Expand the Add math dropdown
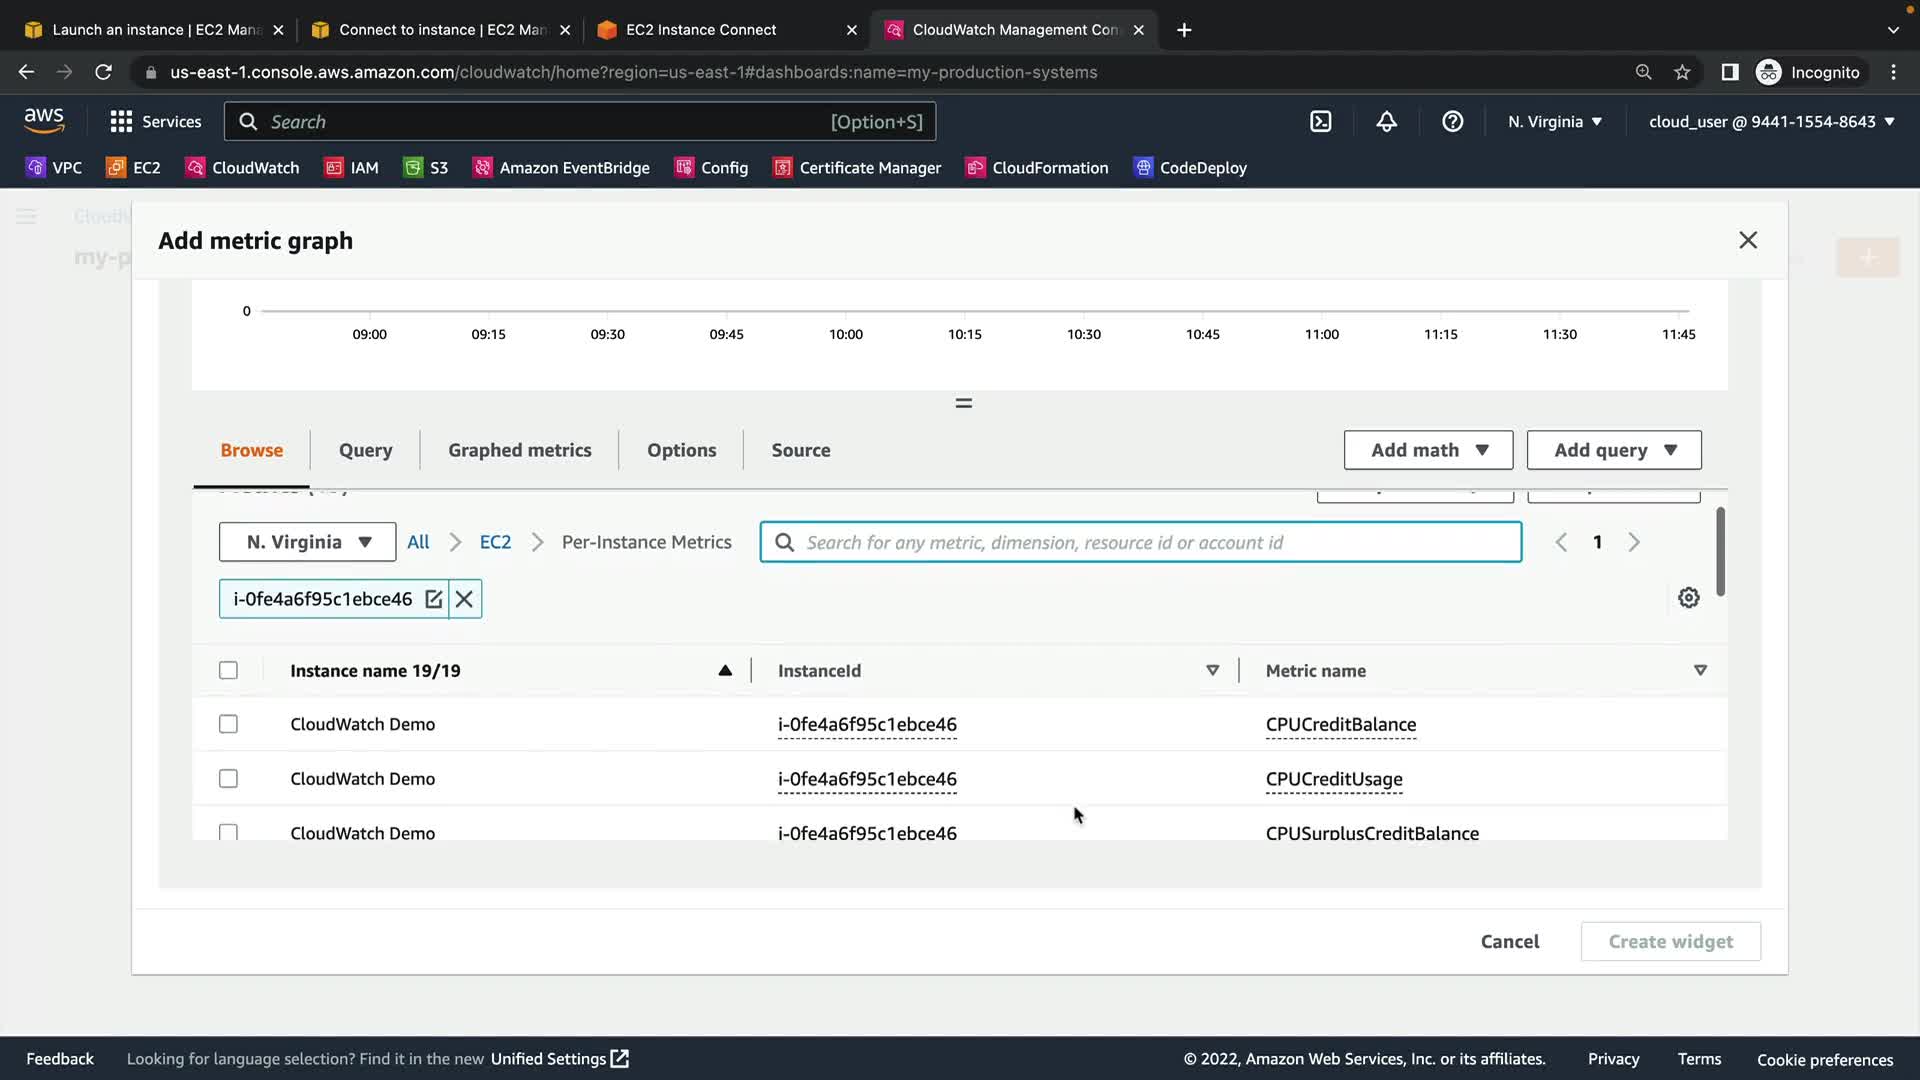Screen dimensions: 1920x1080 point(1428,450)
